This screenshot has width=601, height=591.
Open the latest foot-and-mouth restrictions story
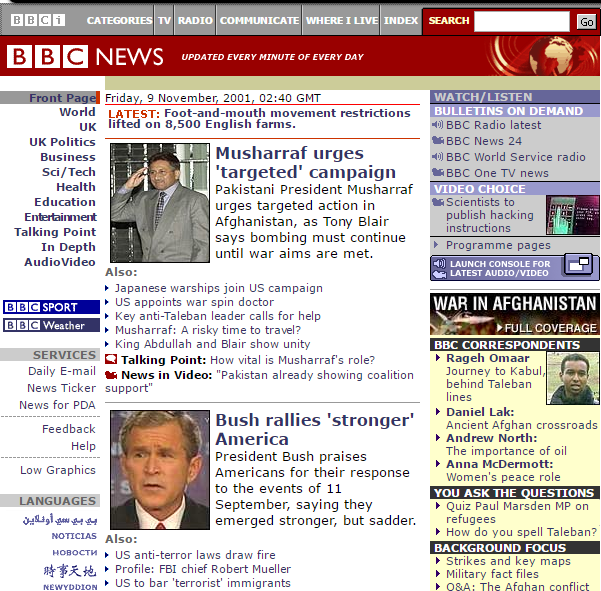(259, 118)
